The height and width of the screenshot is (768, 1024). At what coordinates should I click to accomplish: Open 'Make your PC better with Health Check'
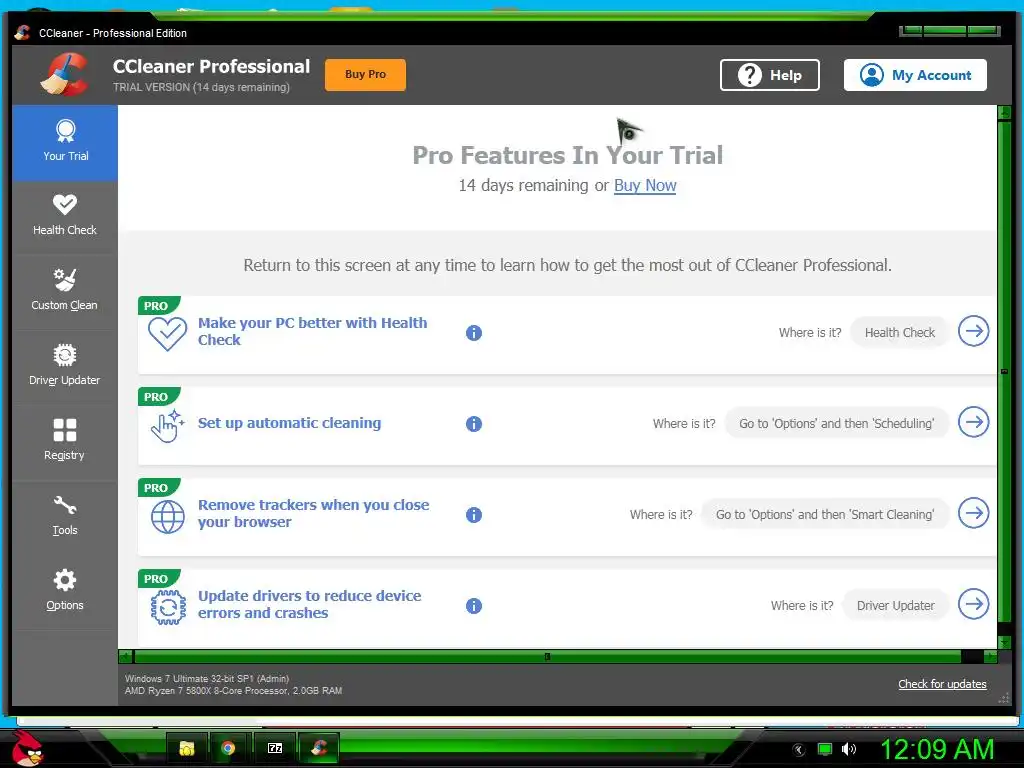(x=312, y=331)
